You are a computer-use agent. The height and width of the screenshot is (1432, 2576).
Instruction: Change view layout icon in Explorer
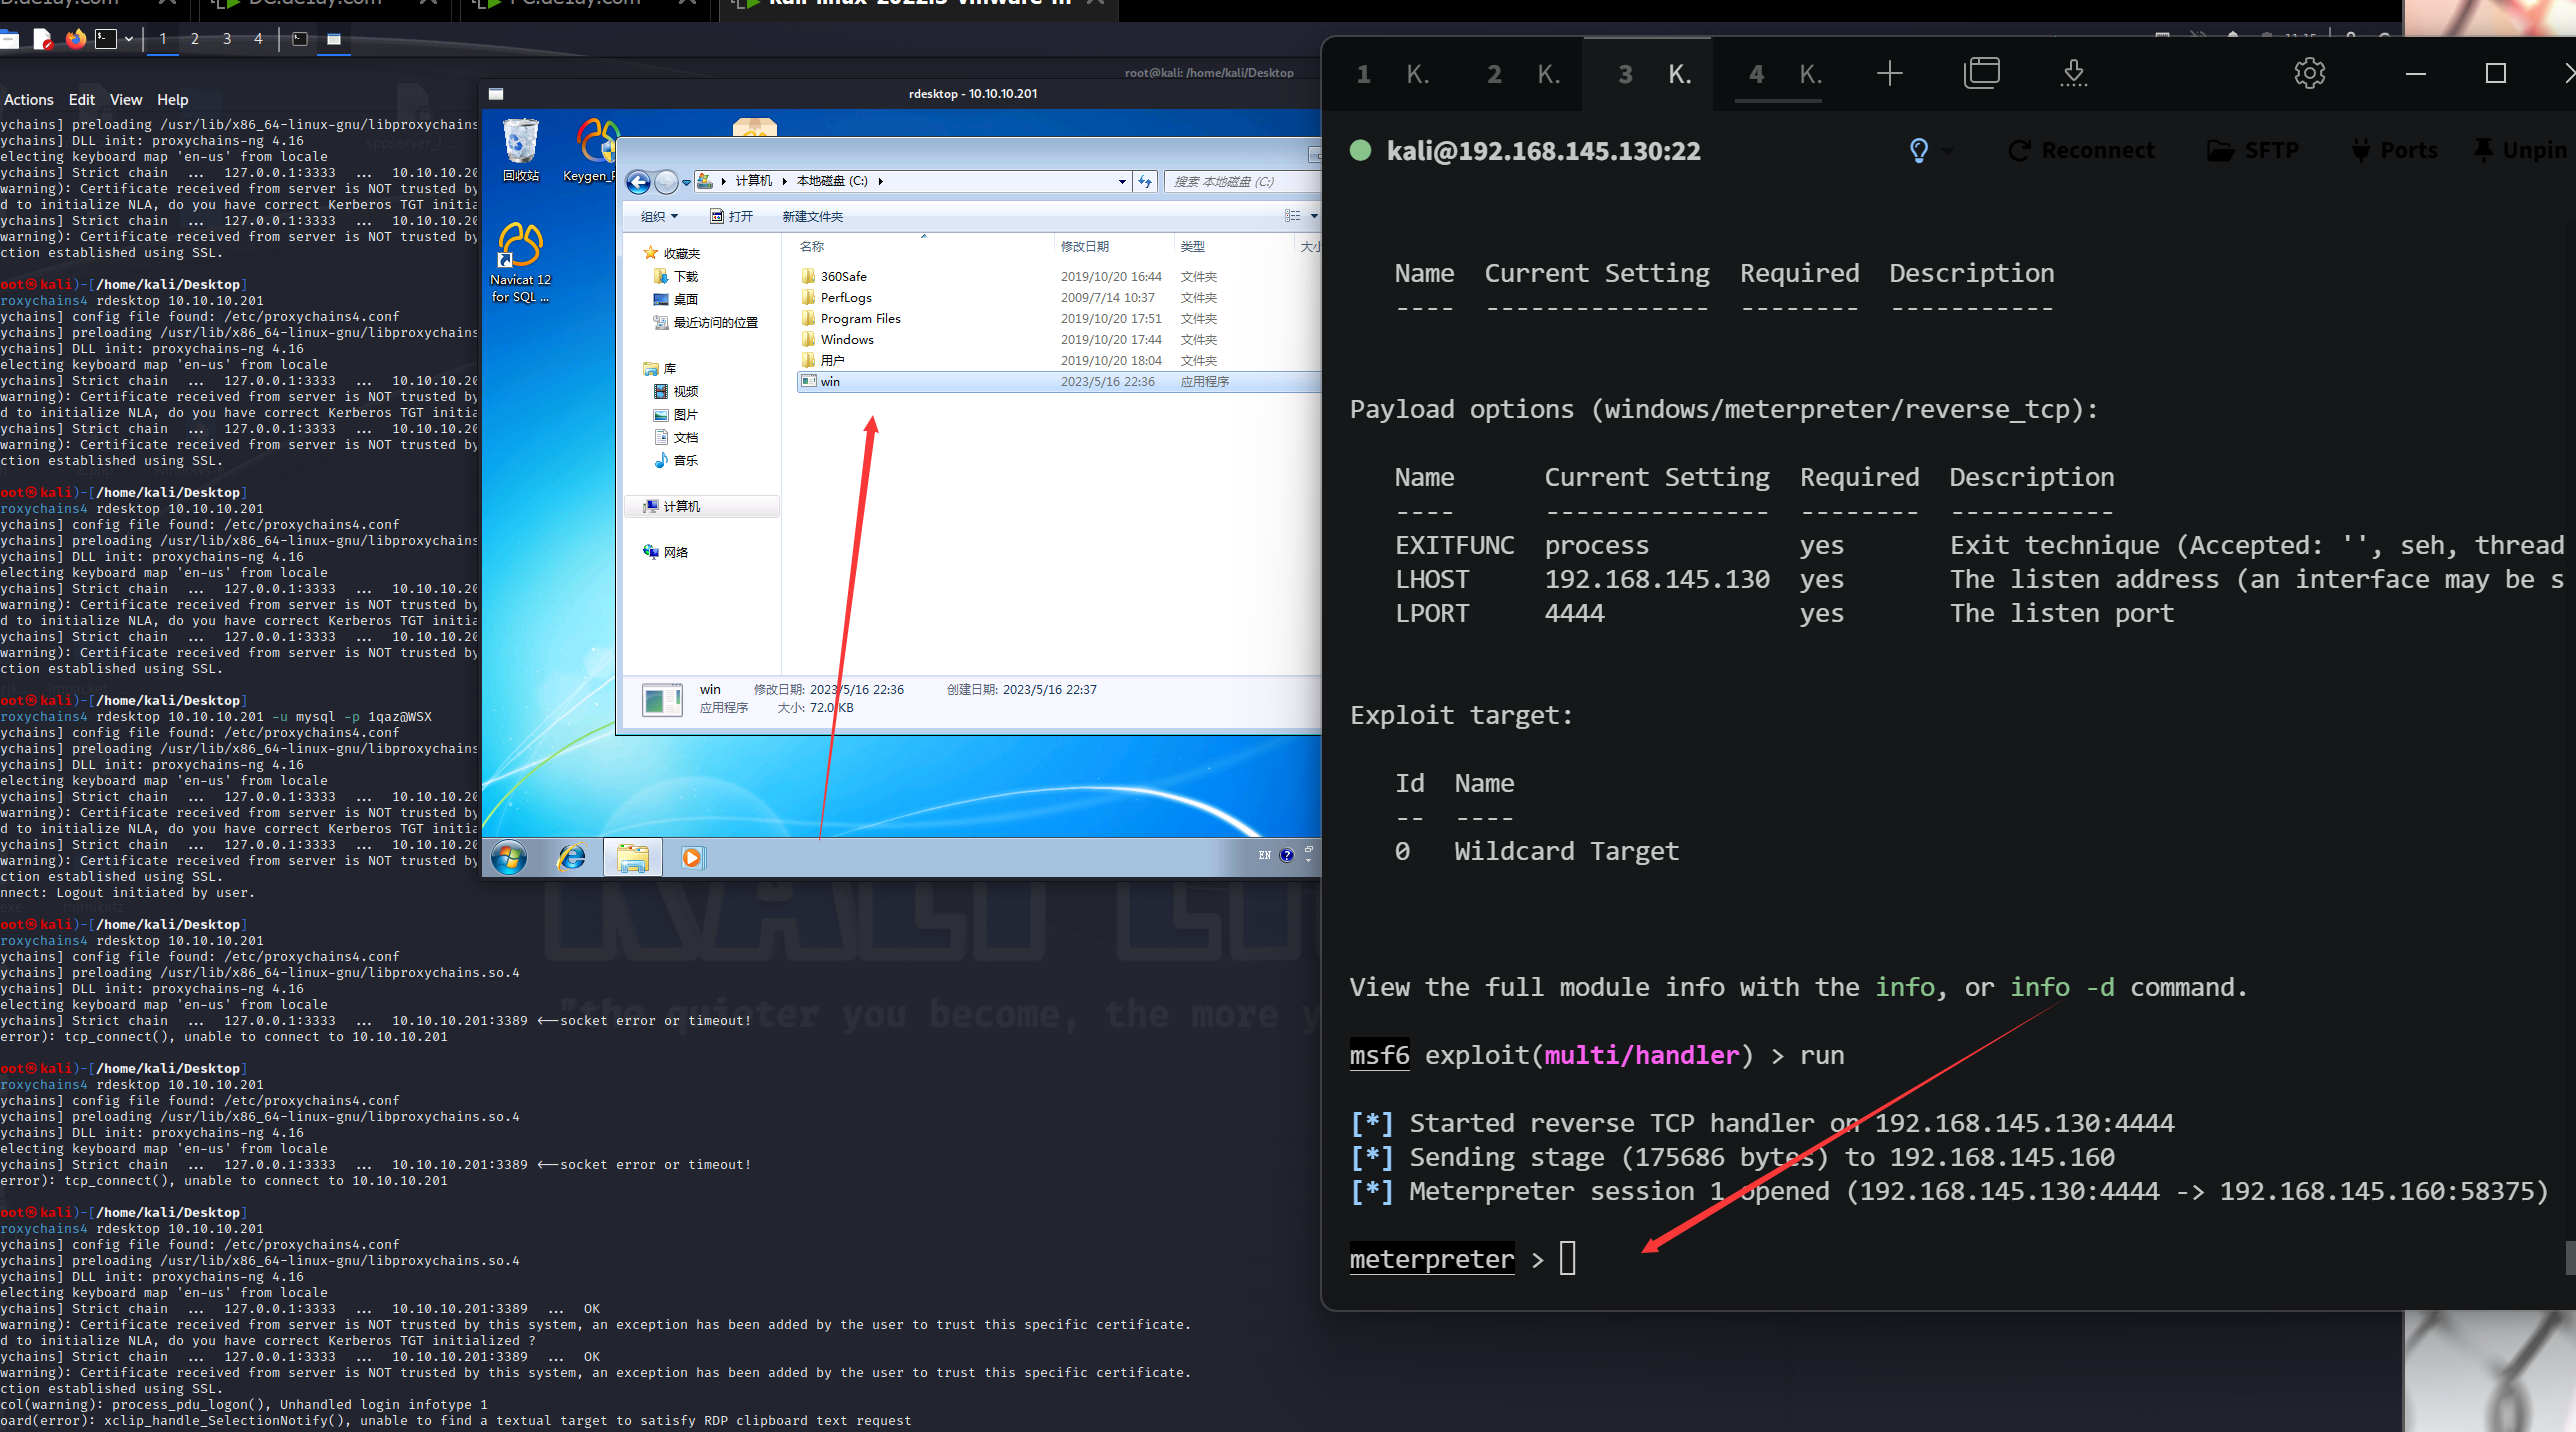[x=1292, y=216]
